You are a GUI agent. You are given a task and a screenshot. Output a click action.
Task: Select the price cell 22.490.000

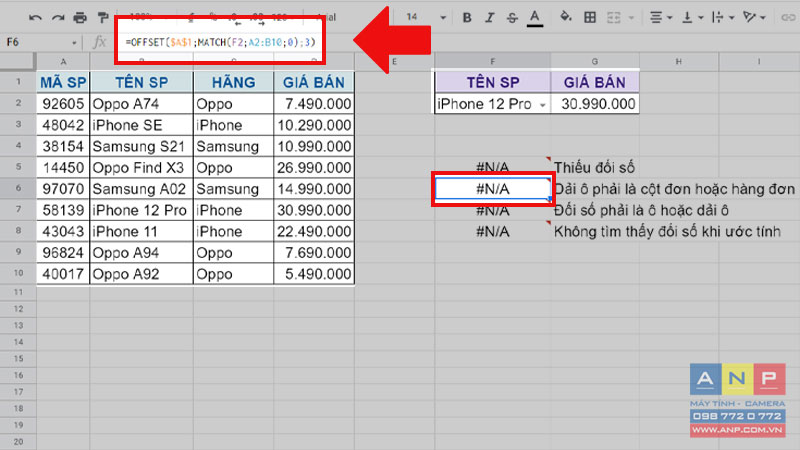click(x=314, y=231)
